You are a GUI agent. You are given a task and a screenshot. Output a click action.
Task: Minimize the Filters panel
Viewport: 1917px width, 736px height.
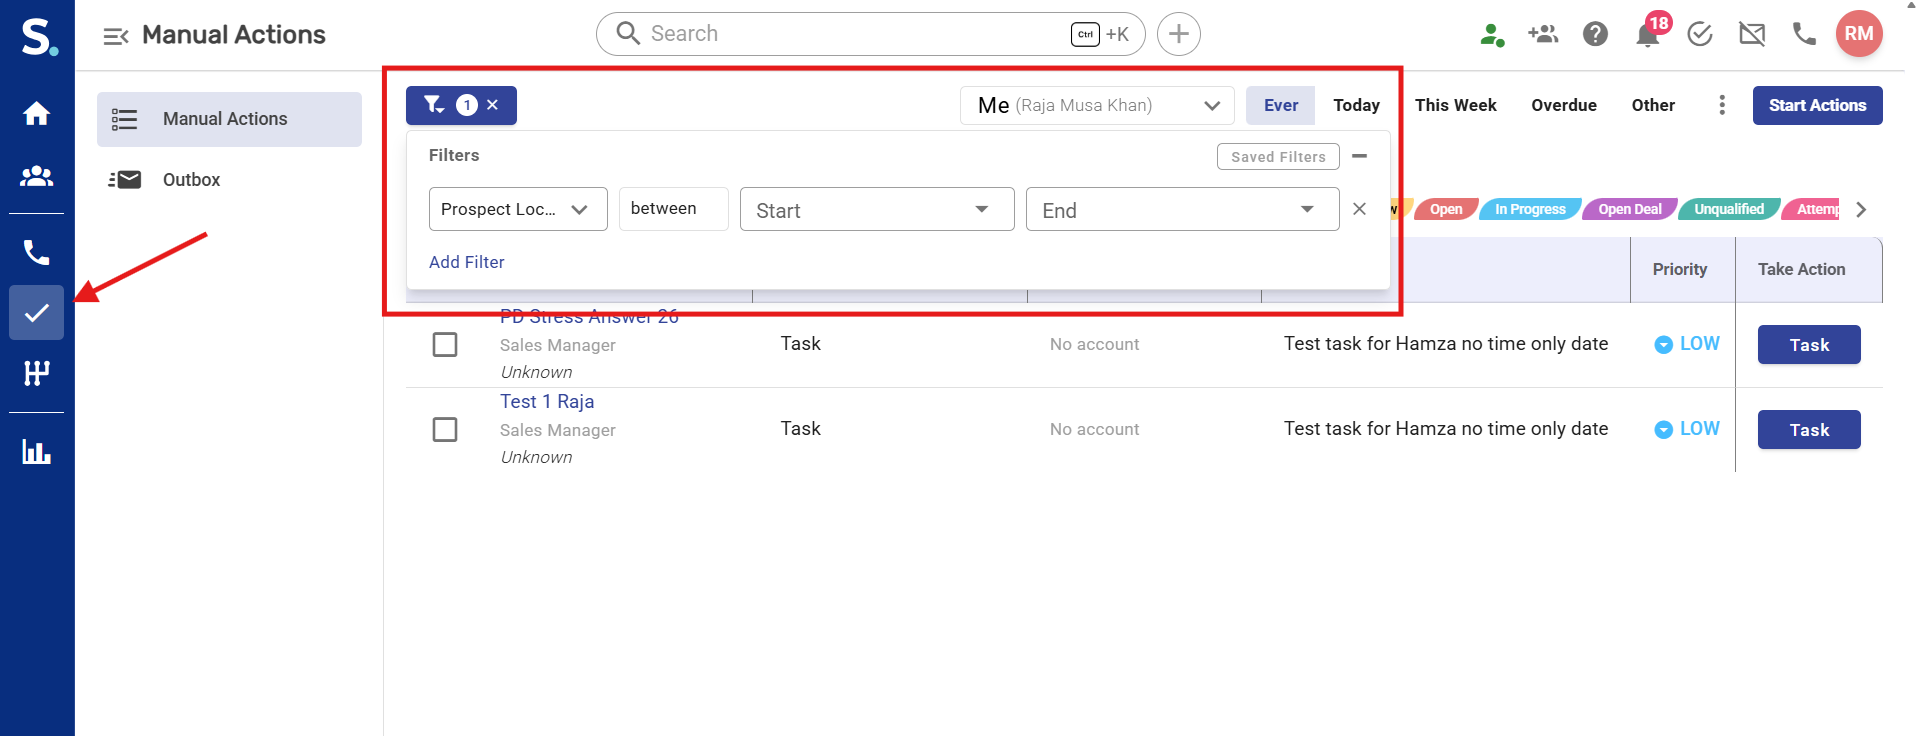[x=1359, y=156]
